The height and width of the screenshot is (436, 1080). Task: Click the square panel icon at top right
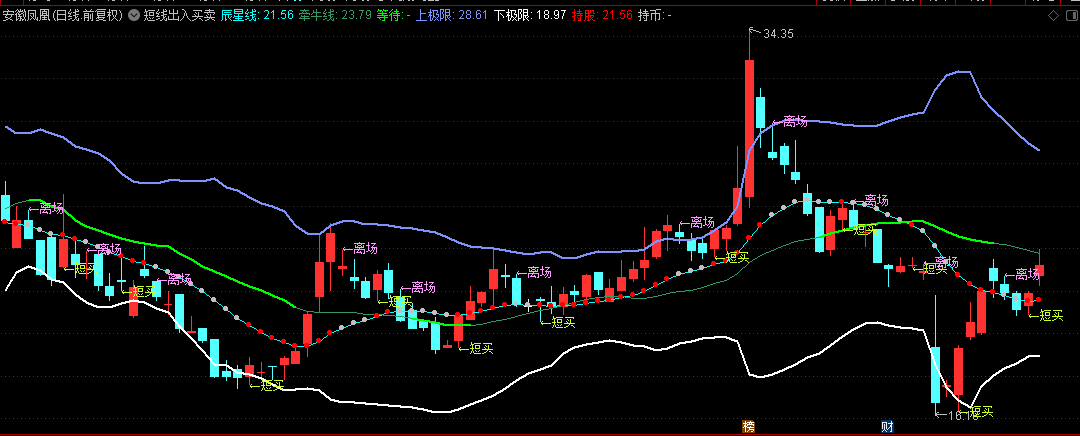pyautogui.click(x=1070, y=15)
